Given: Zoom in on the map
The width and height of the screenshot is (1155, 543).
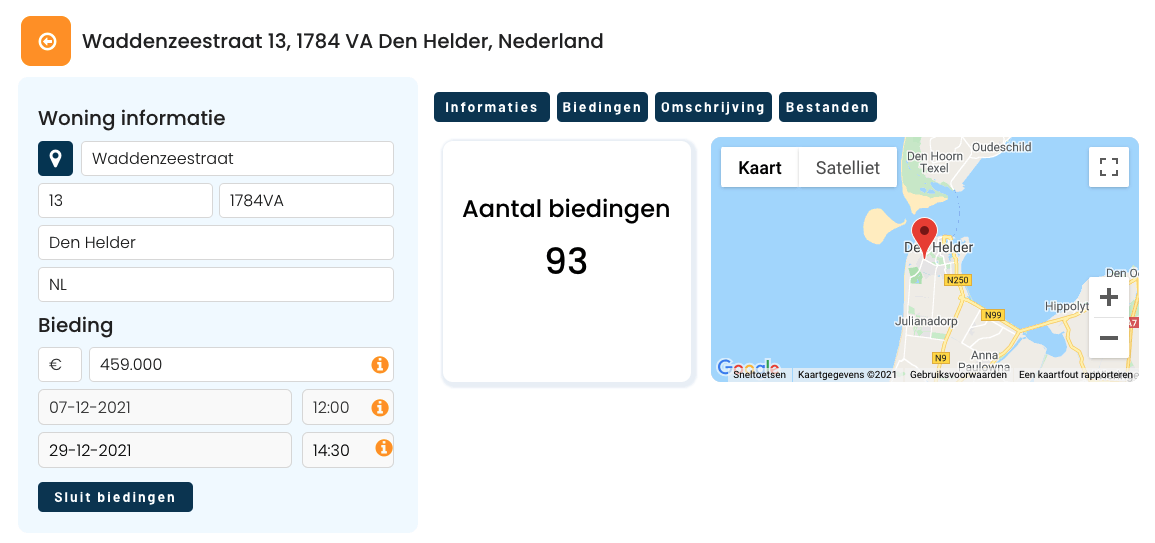Looking at the screenshot, I should click(1109, 298).
